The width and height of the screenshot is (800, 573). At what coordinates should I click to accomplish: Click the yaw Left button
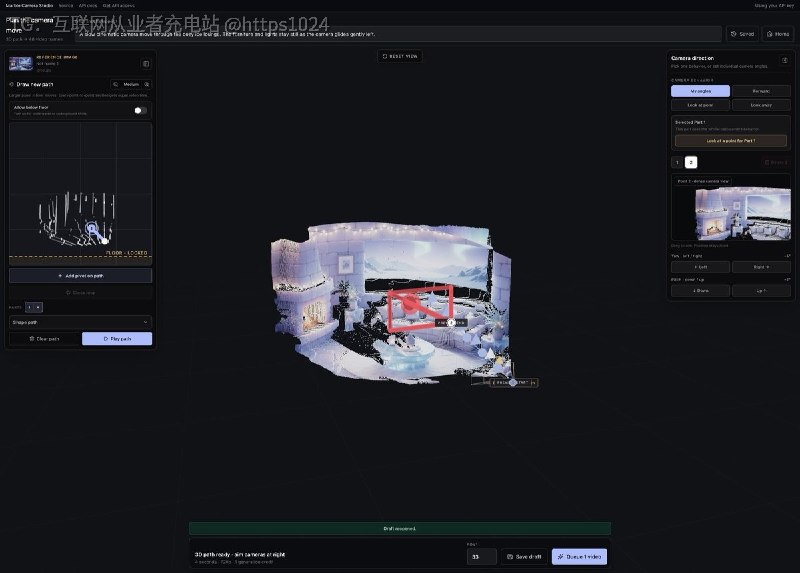pos(700,267)
